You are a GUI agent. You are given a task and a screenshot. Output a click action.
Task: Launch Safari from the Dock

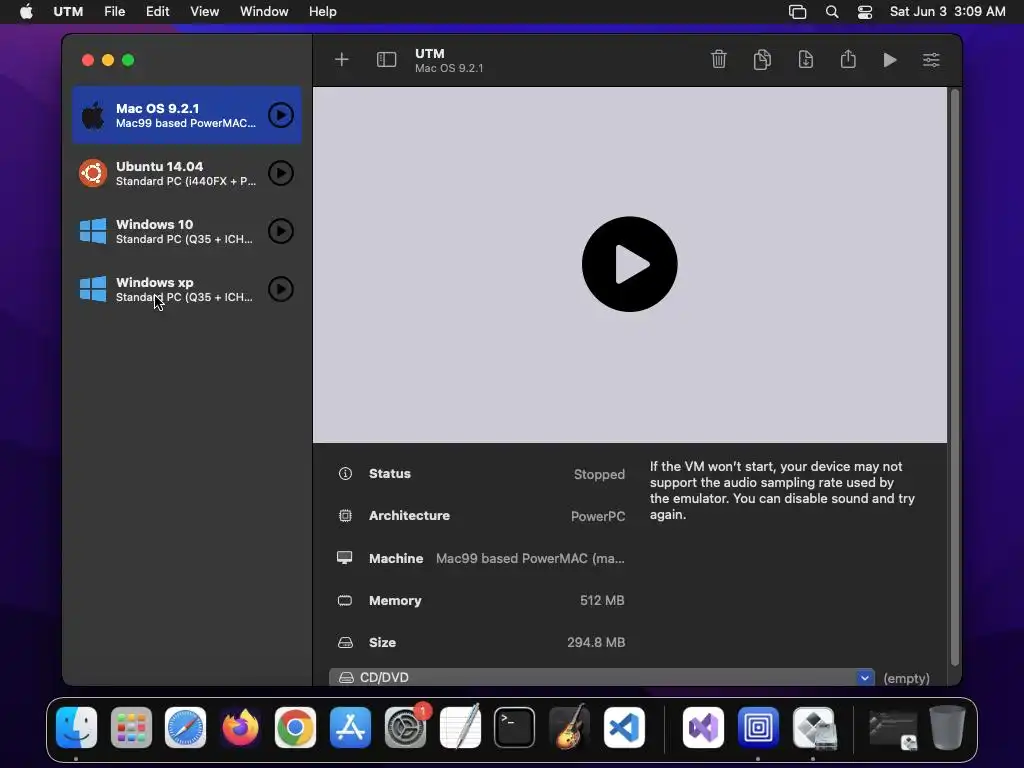185,727
